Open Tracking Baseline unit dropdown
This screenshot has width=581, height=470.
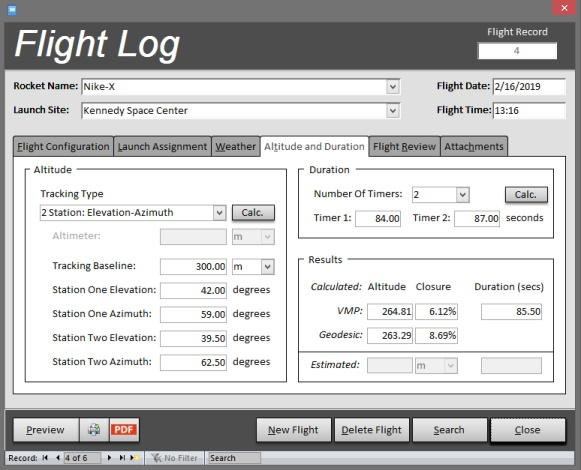point(267,267)
